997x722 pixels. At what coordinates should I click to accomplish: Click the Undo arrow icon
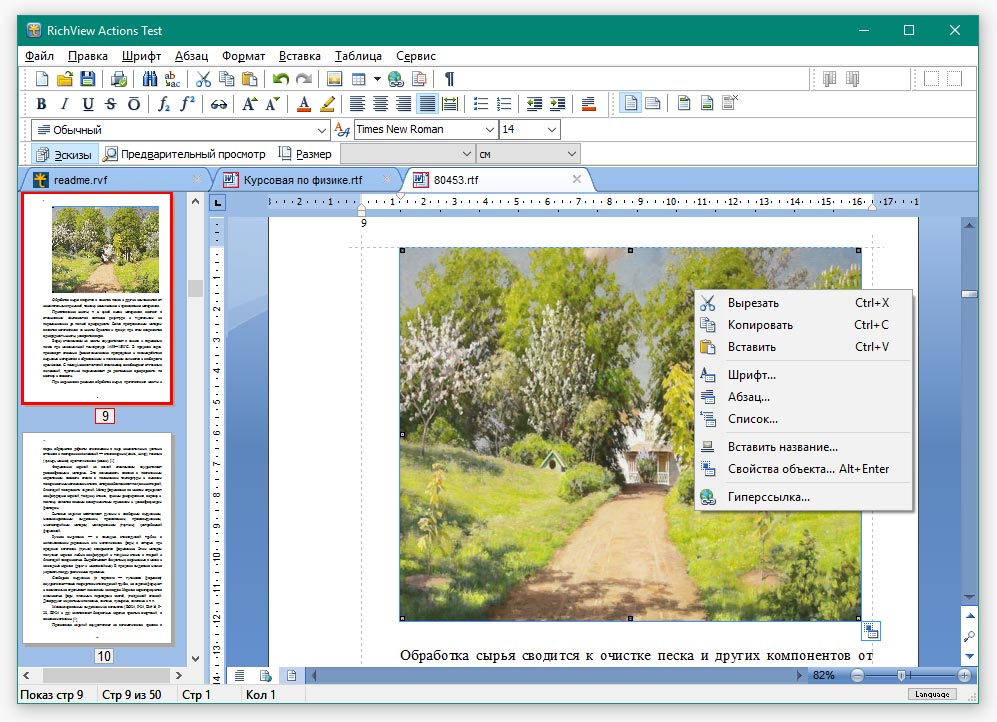pyautogui.click(x=280, y=79)
